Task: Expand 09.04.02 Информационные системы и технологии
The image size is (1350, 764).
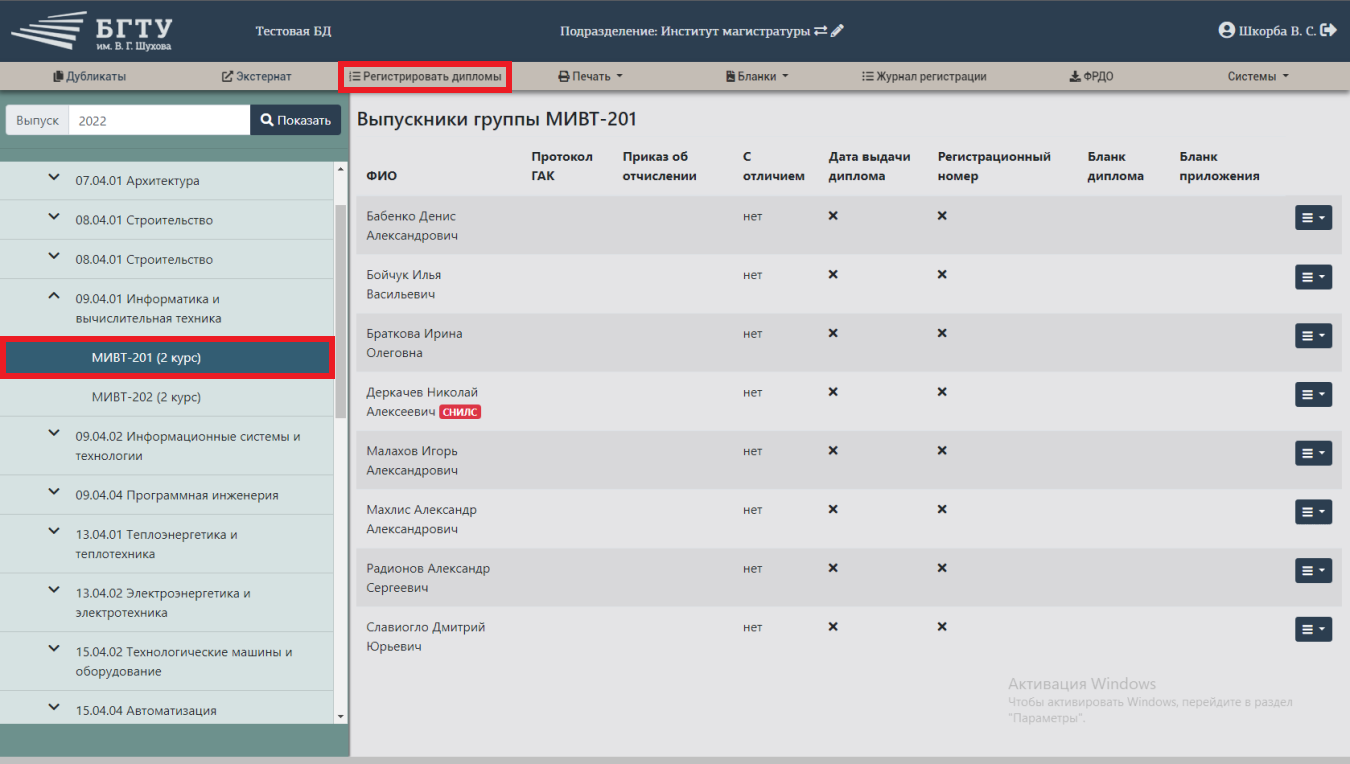Action: tap(53, 434)
